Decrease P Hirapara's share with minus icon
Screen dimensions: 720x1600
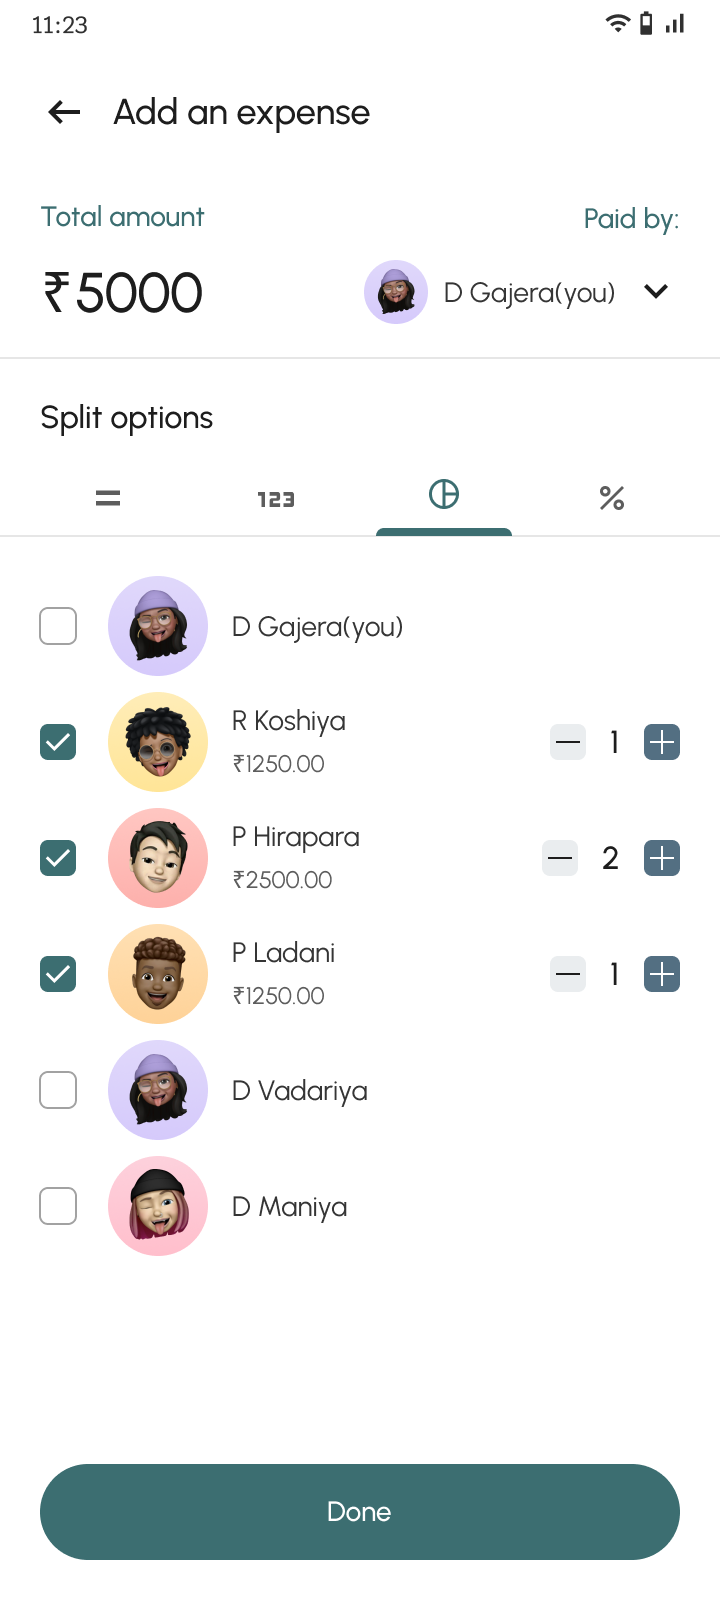point(560,858)
